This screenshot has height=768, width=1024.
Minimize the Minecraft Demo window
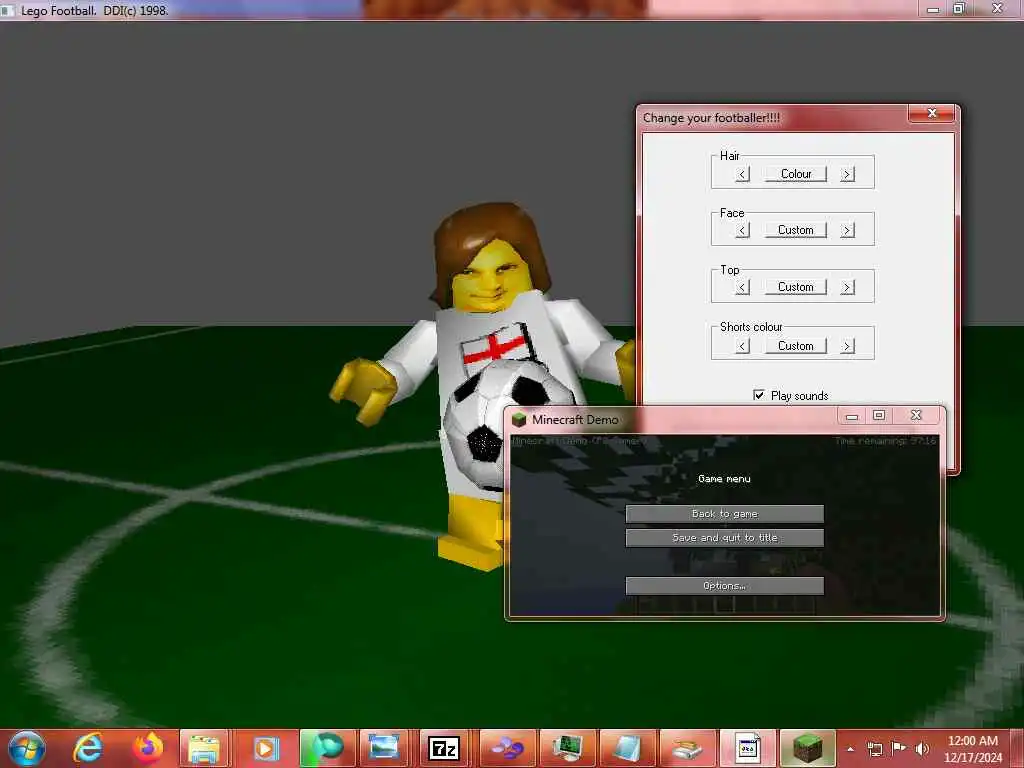coord(852,416)
